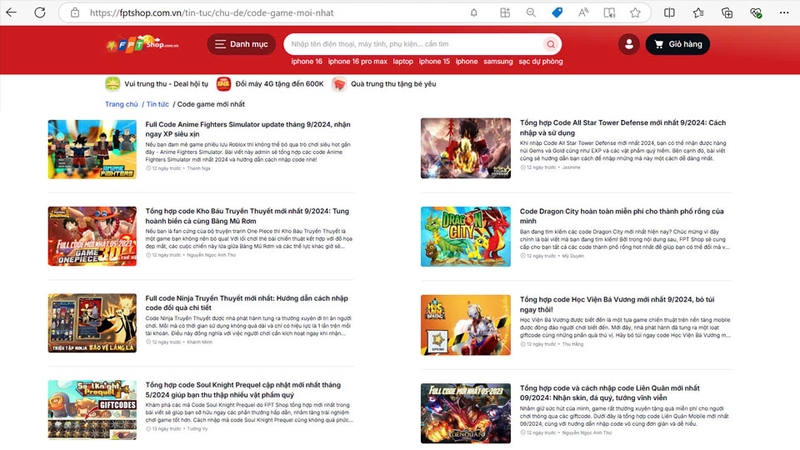
Task: Open the favorites list icon
Action: tap(698, 13)
